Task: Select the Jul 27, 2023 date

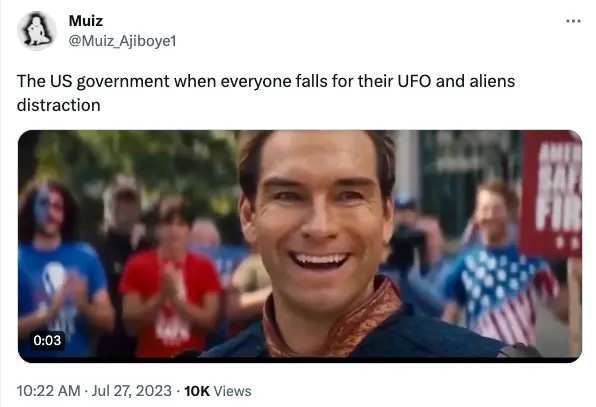Action: coord(132,391)
